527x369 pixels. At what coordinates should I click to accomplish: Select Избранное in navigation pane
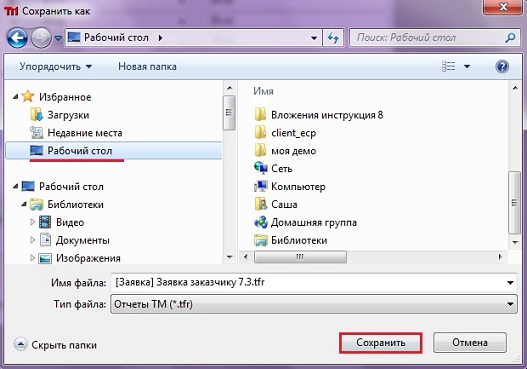pyautogui.click(x=65, y=97)
